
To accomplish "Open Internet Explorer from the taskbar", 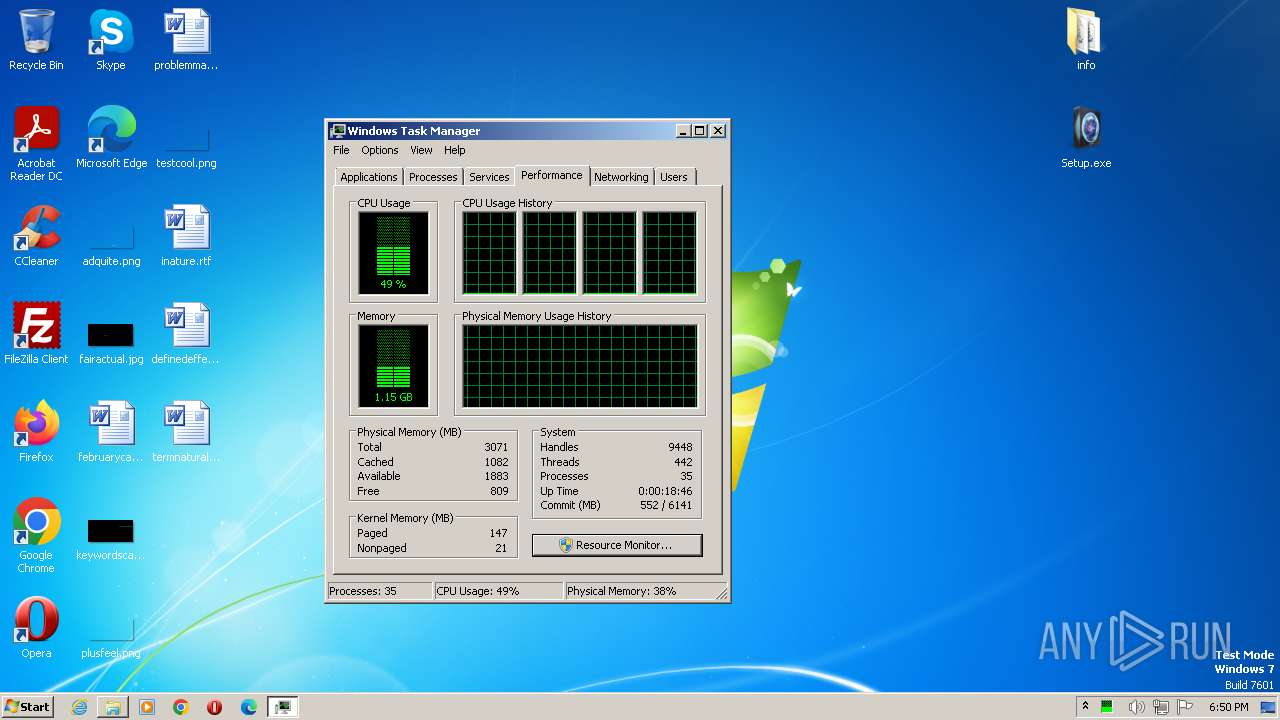I will 79,707.
